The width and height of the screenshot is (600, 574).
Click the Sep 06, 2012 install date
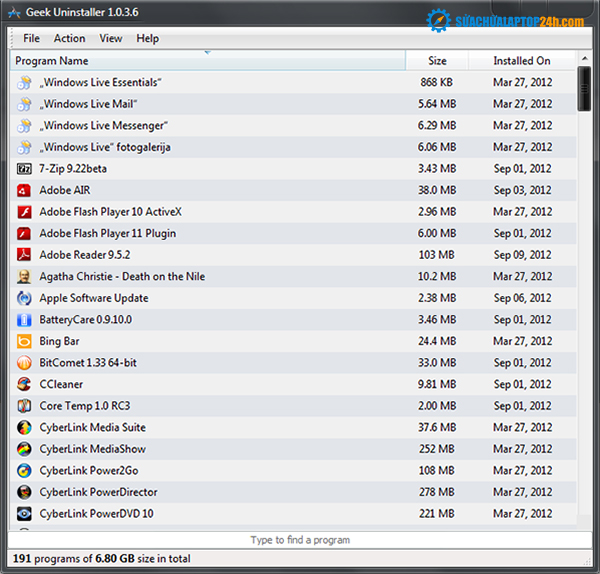tap(522, 298)
